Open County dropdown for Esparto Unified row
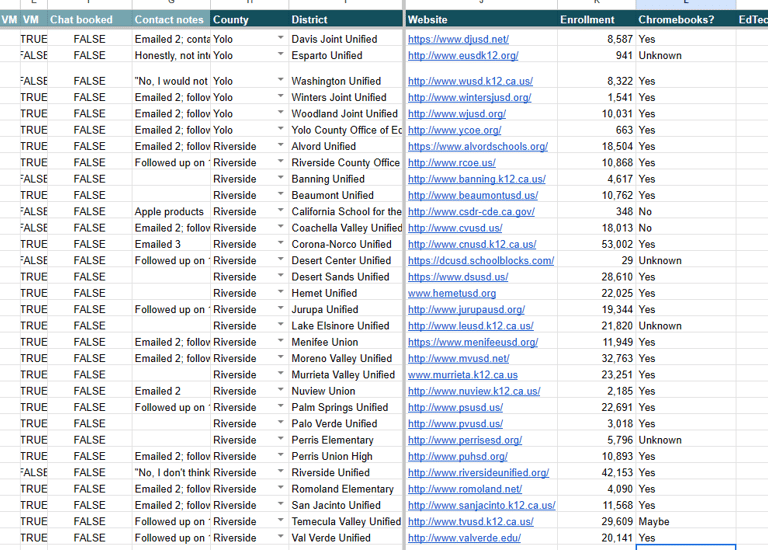The width and height of the screenshot is (768, 550). [281, 54]
